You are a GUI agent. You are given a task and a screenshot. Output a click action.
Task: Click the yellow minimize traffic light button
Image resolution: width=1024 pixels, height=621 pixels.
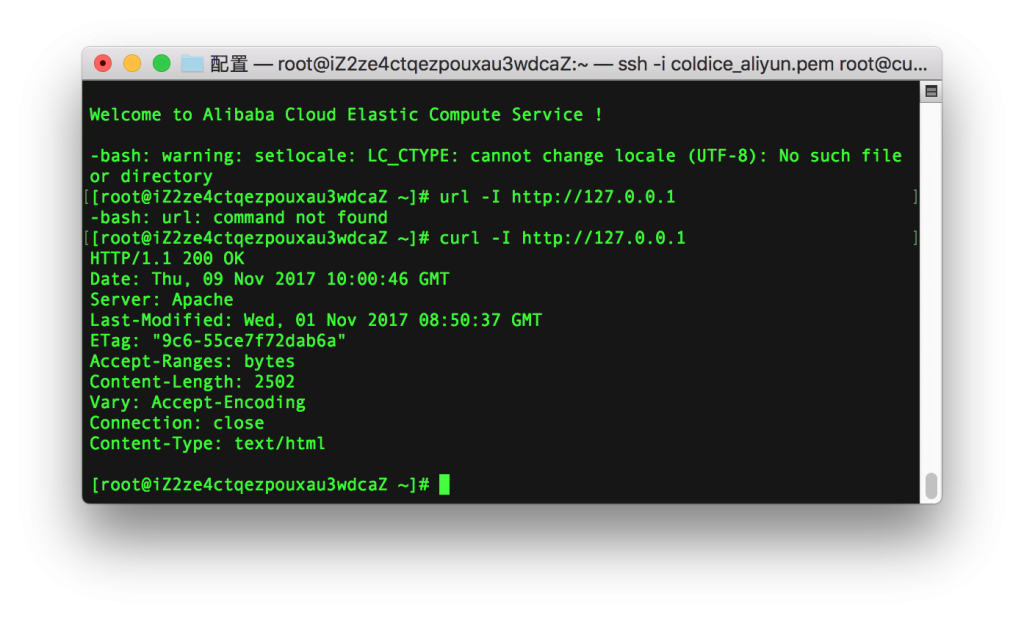(132, 62)
